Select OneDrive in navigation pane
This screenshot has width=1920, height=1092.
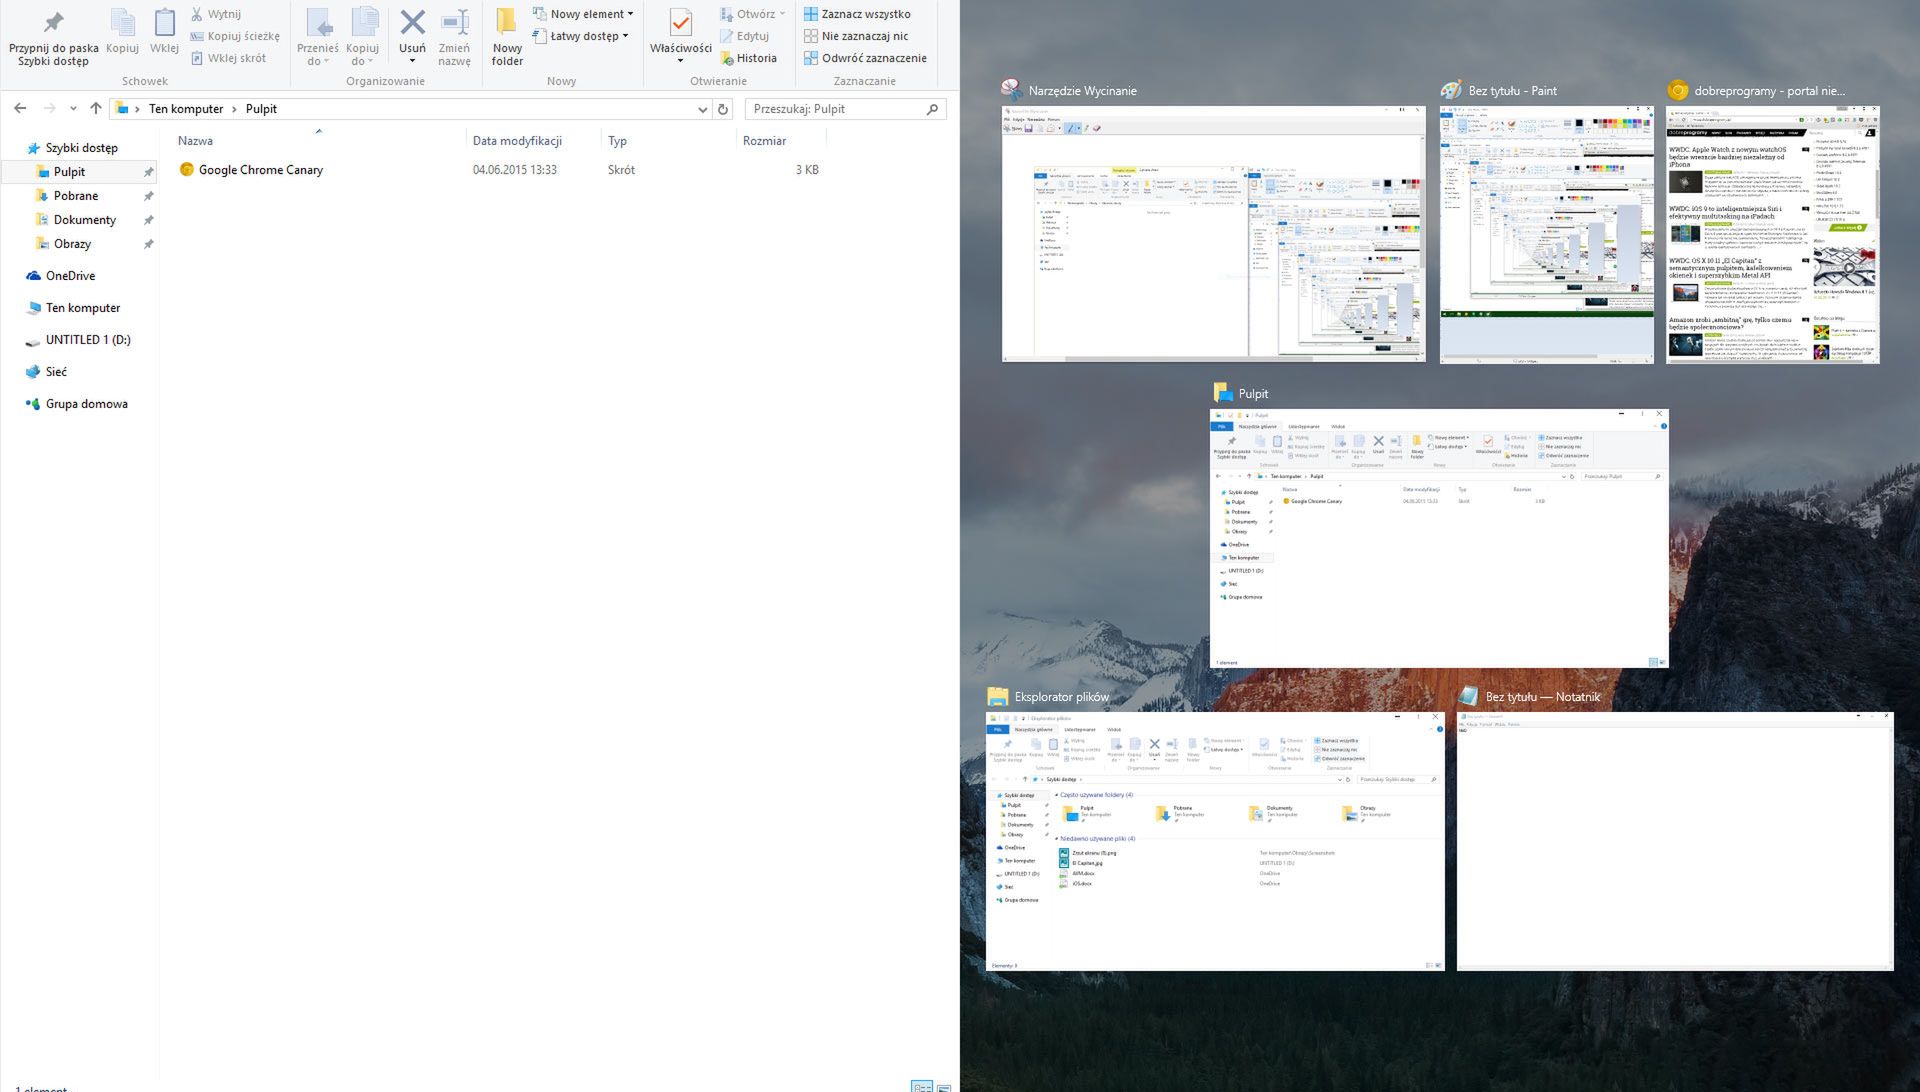pos(70,276)
